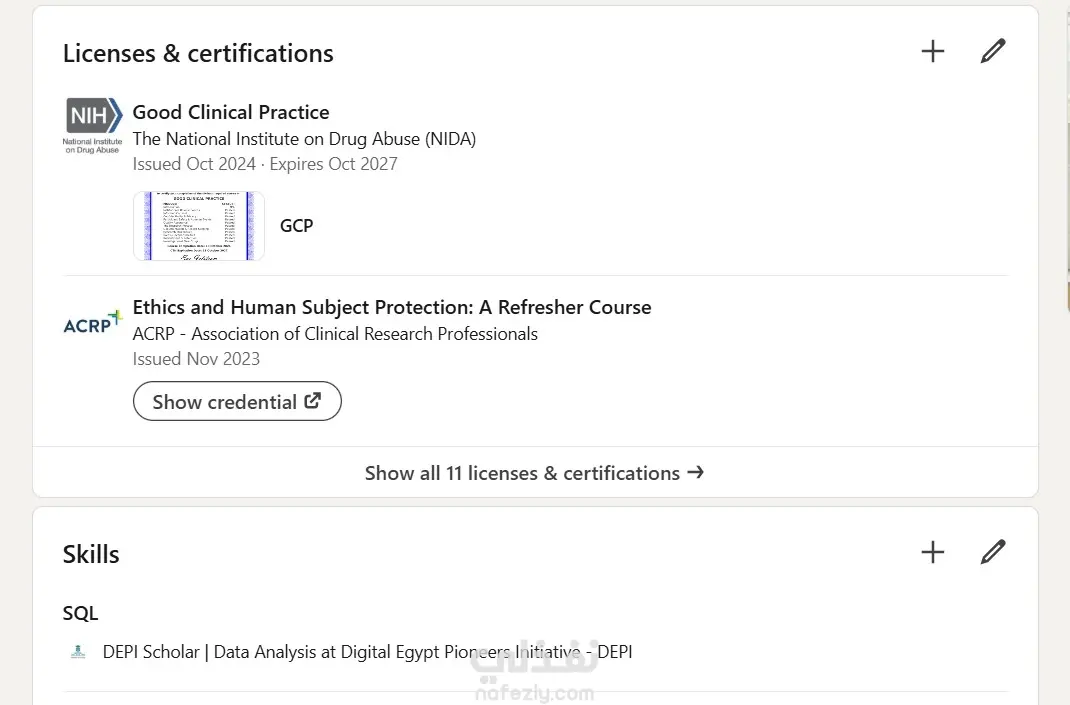Click the NIH organization logo
This screenshot has height=705, width=1070.
click(92, 125)
